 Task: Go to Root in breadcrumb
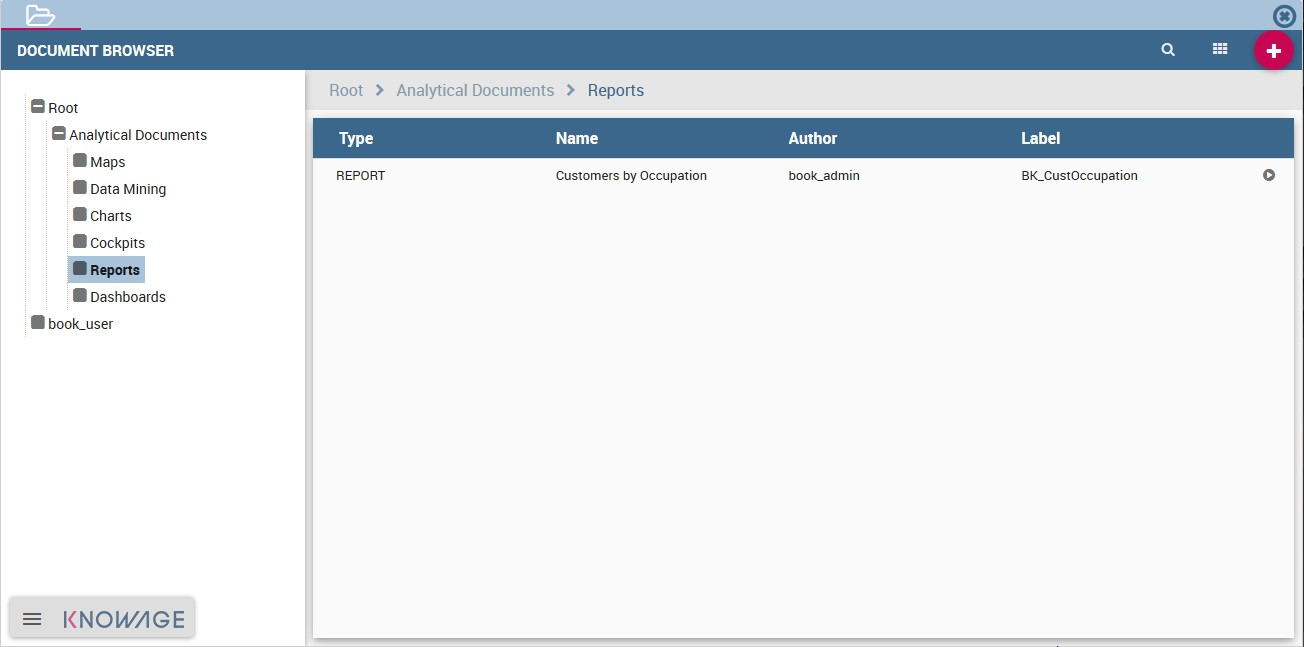click(x=346, y=90)
